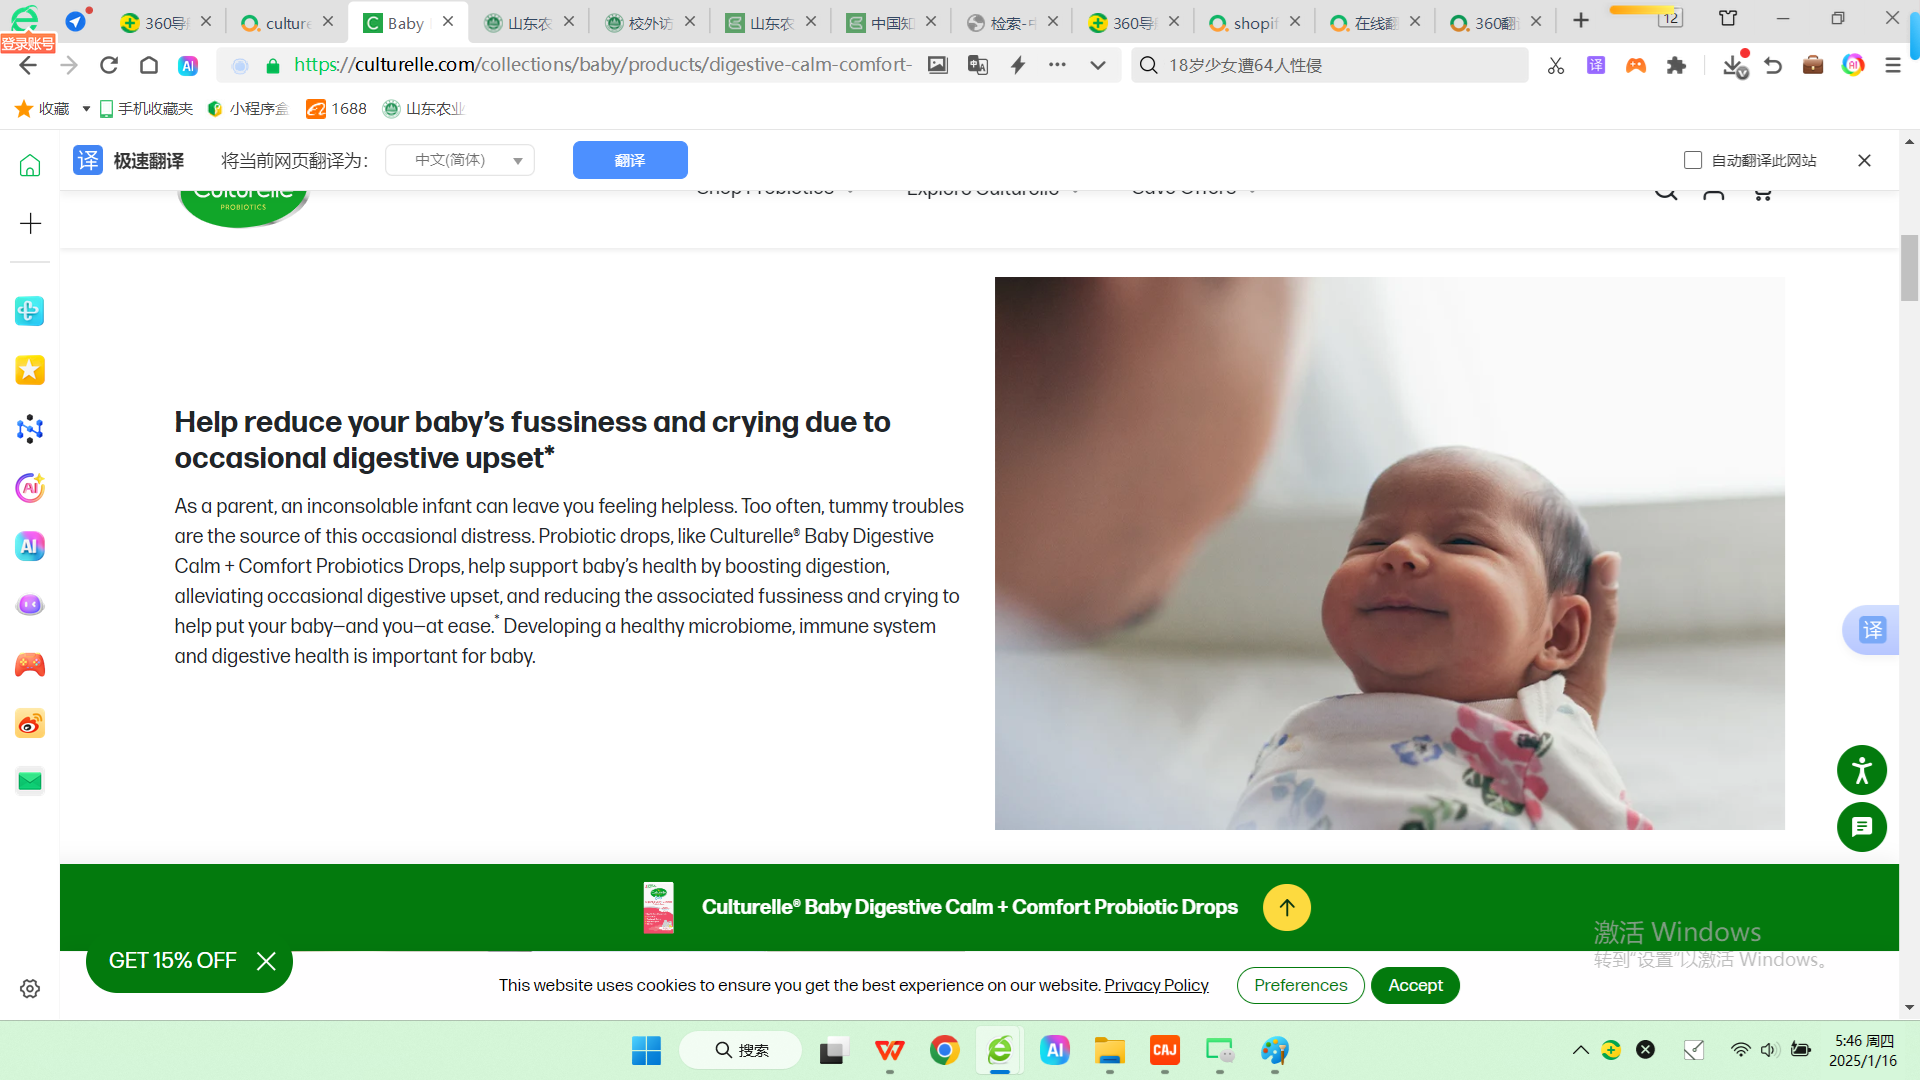This screenshot has height=1080, width=1920.
Task: Open the target language 中文(简体) dropdown
Action: pyautogui.click(x=460, y=160)
